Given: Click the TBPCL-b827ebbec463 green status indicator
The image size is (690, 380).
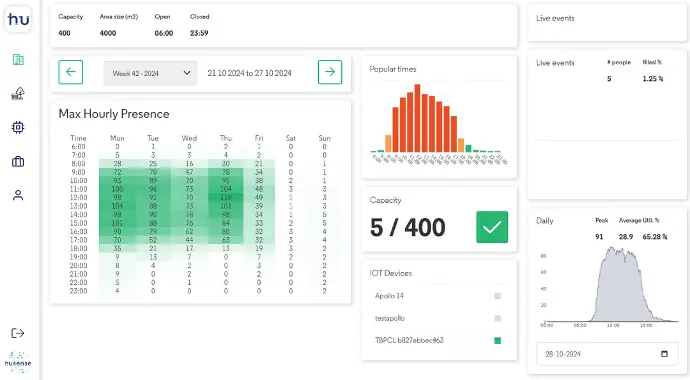Looking at the screenshot, I should [x=497, y=340].
